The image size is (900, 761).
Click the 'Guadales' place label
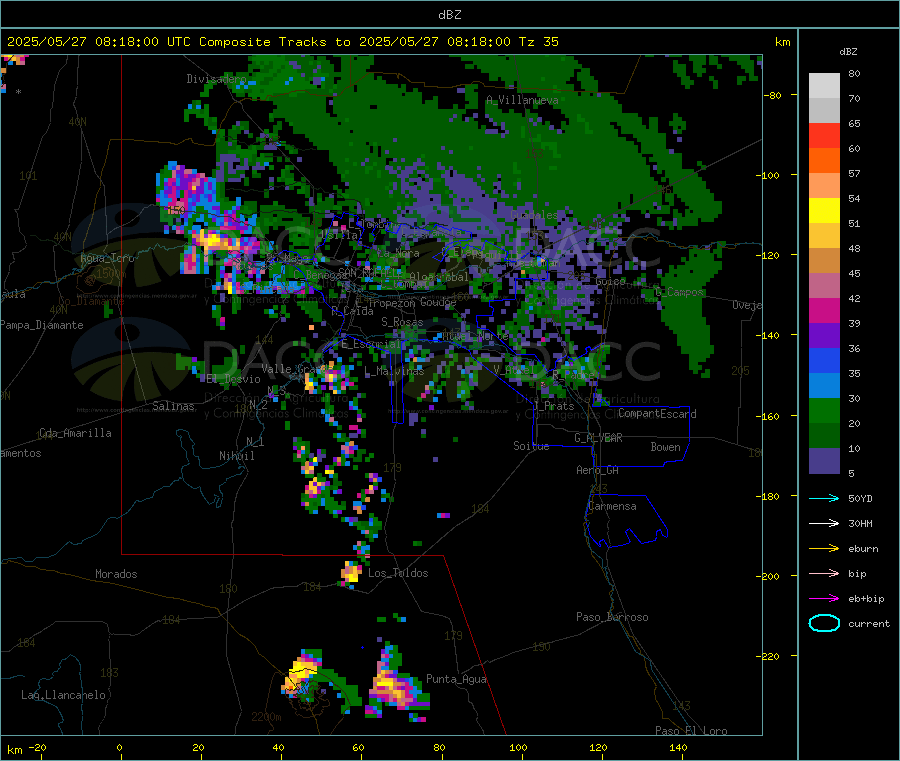pos(534,215)
